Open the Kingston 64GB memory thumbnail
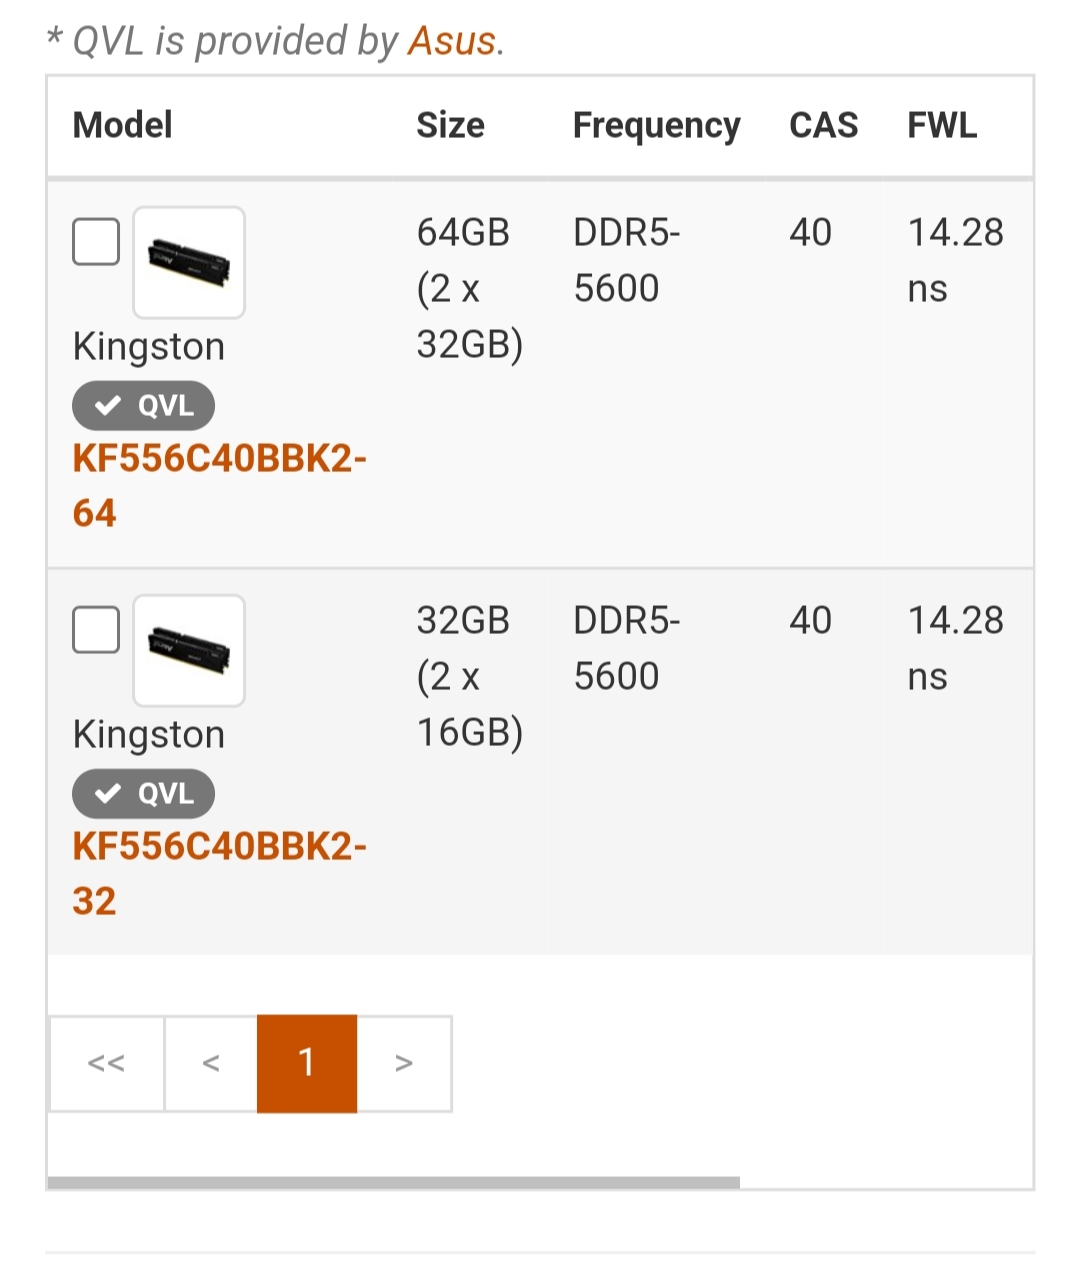 pos(189,263)
